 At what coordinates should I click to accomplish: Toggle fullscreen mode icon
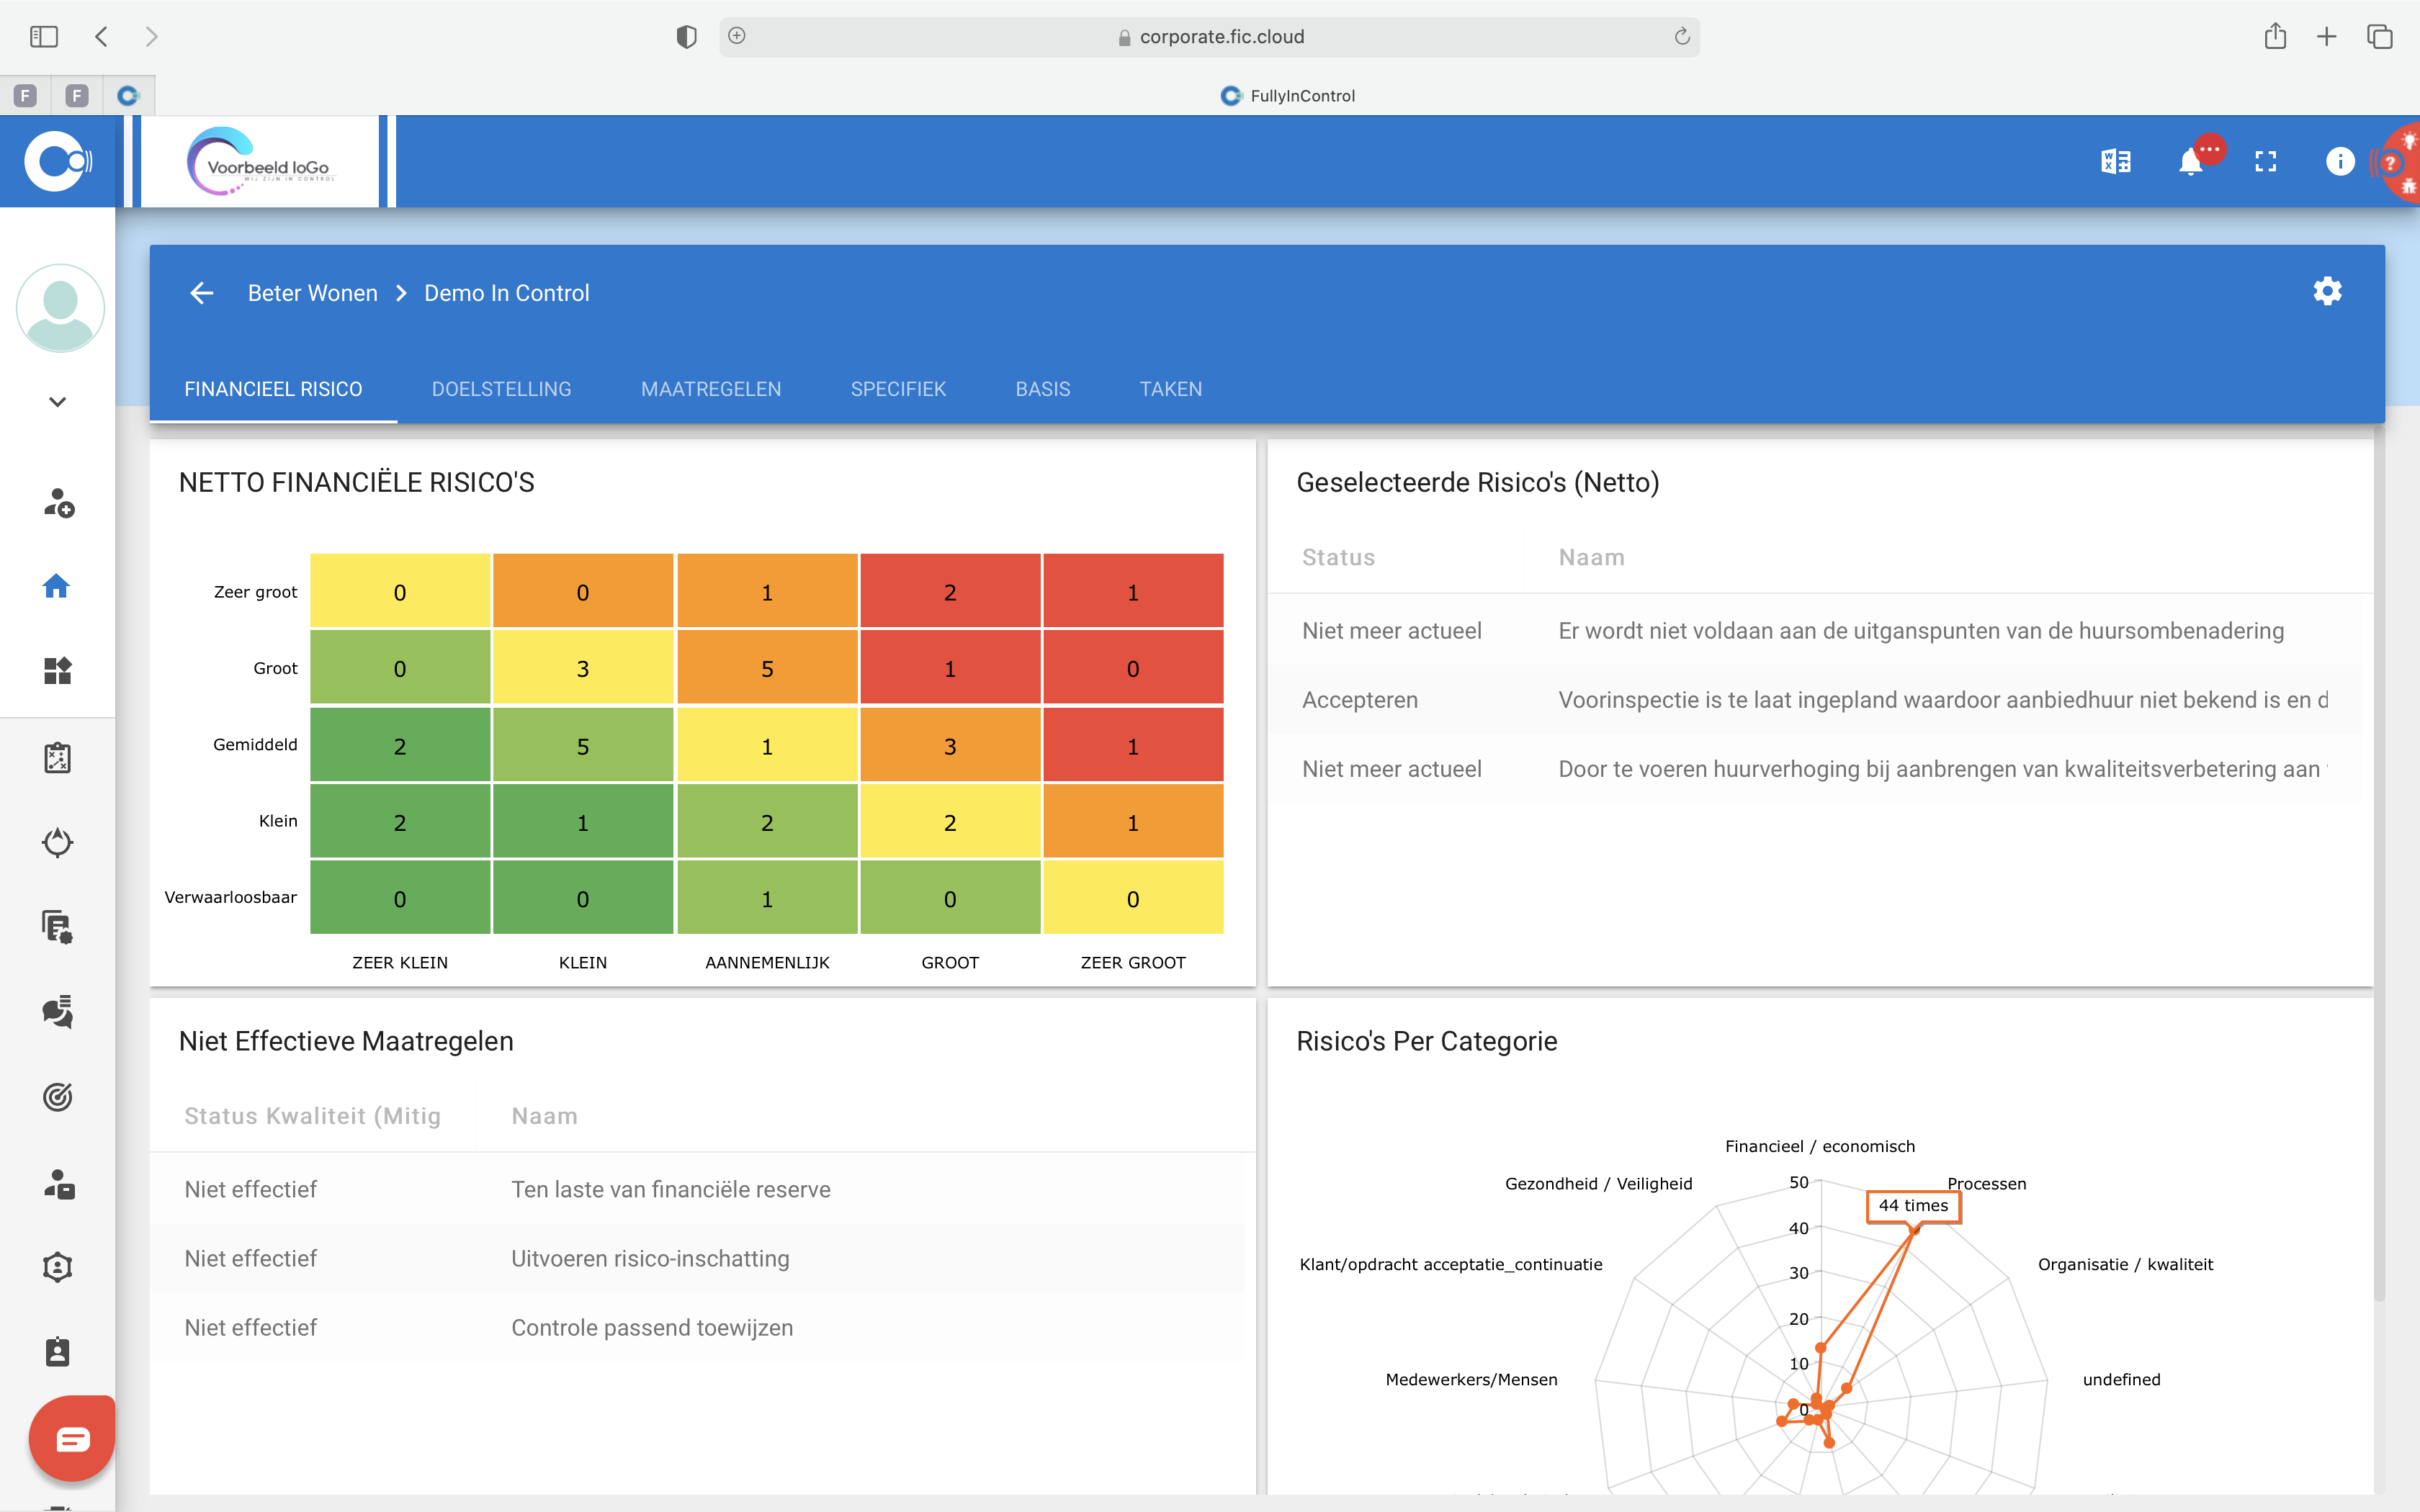pyautogui.click(x=2265, y=161)
